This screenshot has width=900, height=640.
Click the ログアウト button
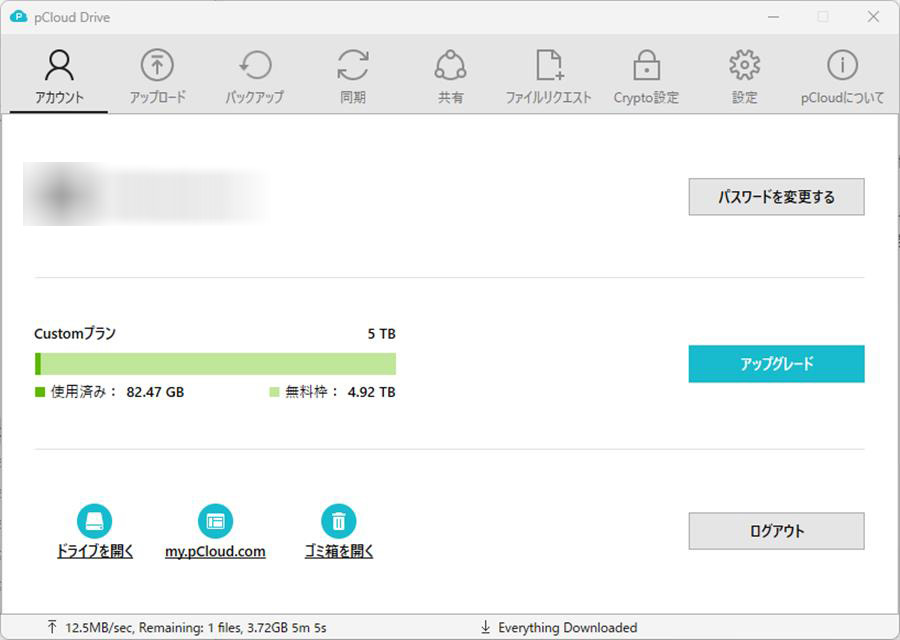point(776,531)
